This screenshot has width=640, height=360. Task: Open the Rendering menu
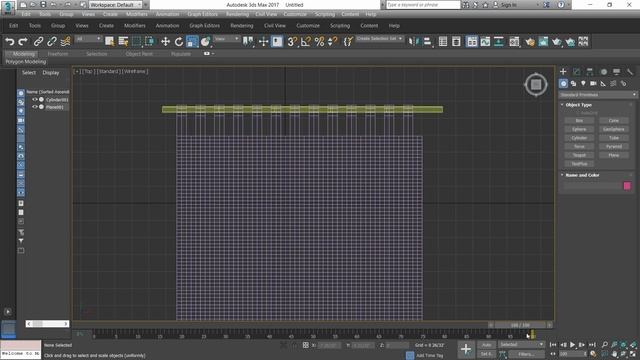[x=242, y=25]
